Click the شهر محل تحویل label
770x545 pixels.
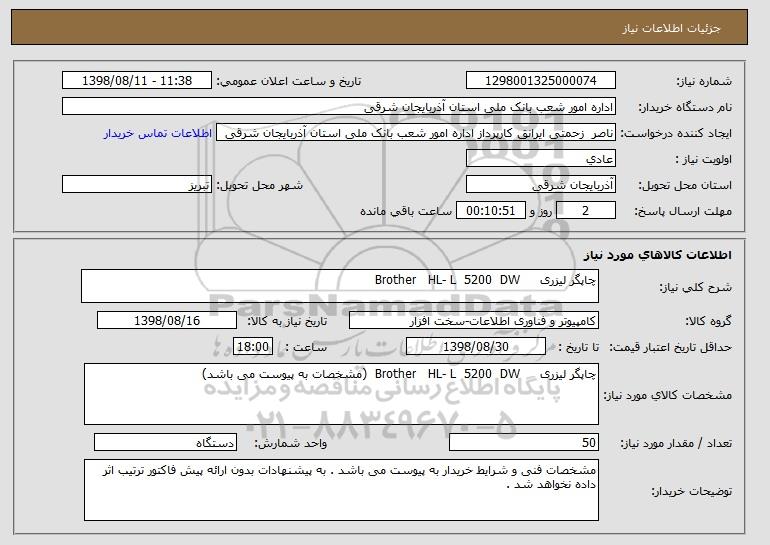[260, 186]
